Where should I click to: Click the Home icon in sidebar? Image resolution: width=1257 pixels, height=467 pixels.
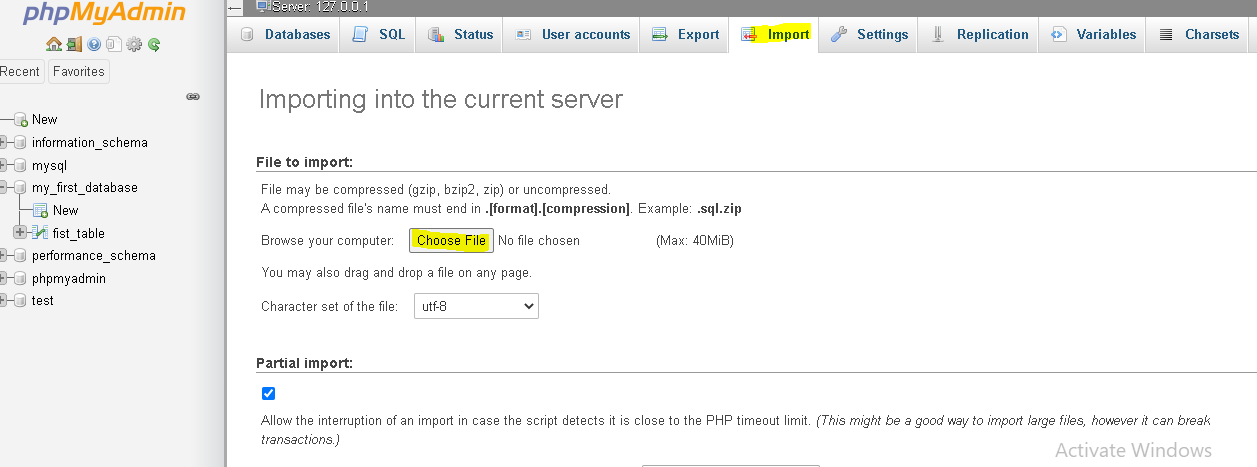(54, 44)
